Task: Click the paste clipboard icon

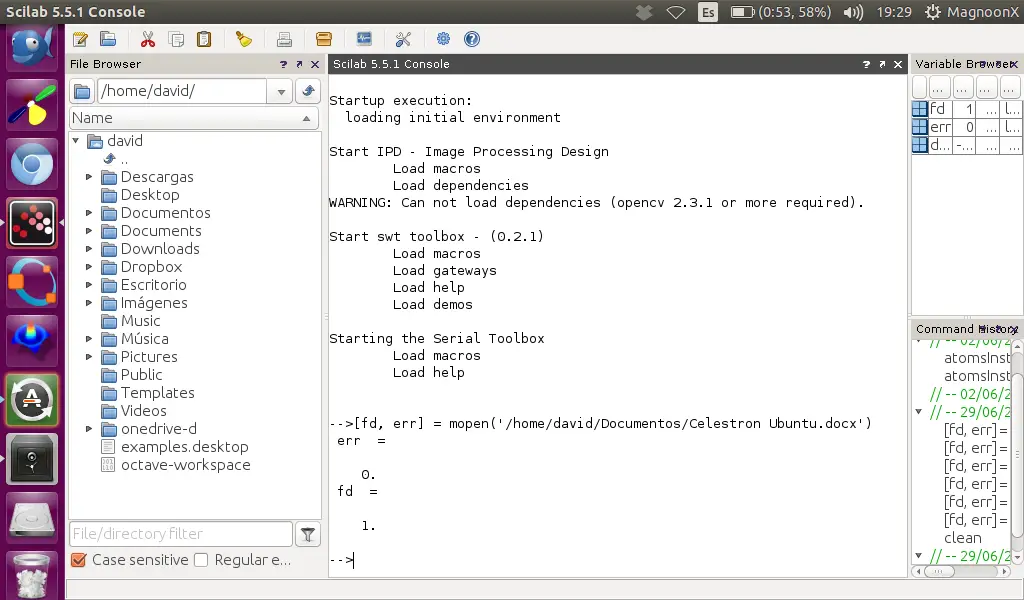Action: 204,39
